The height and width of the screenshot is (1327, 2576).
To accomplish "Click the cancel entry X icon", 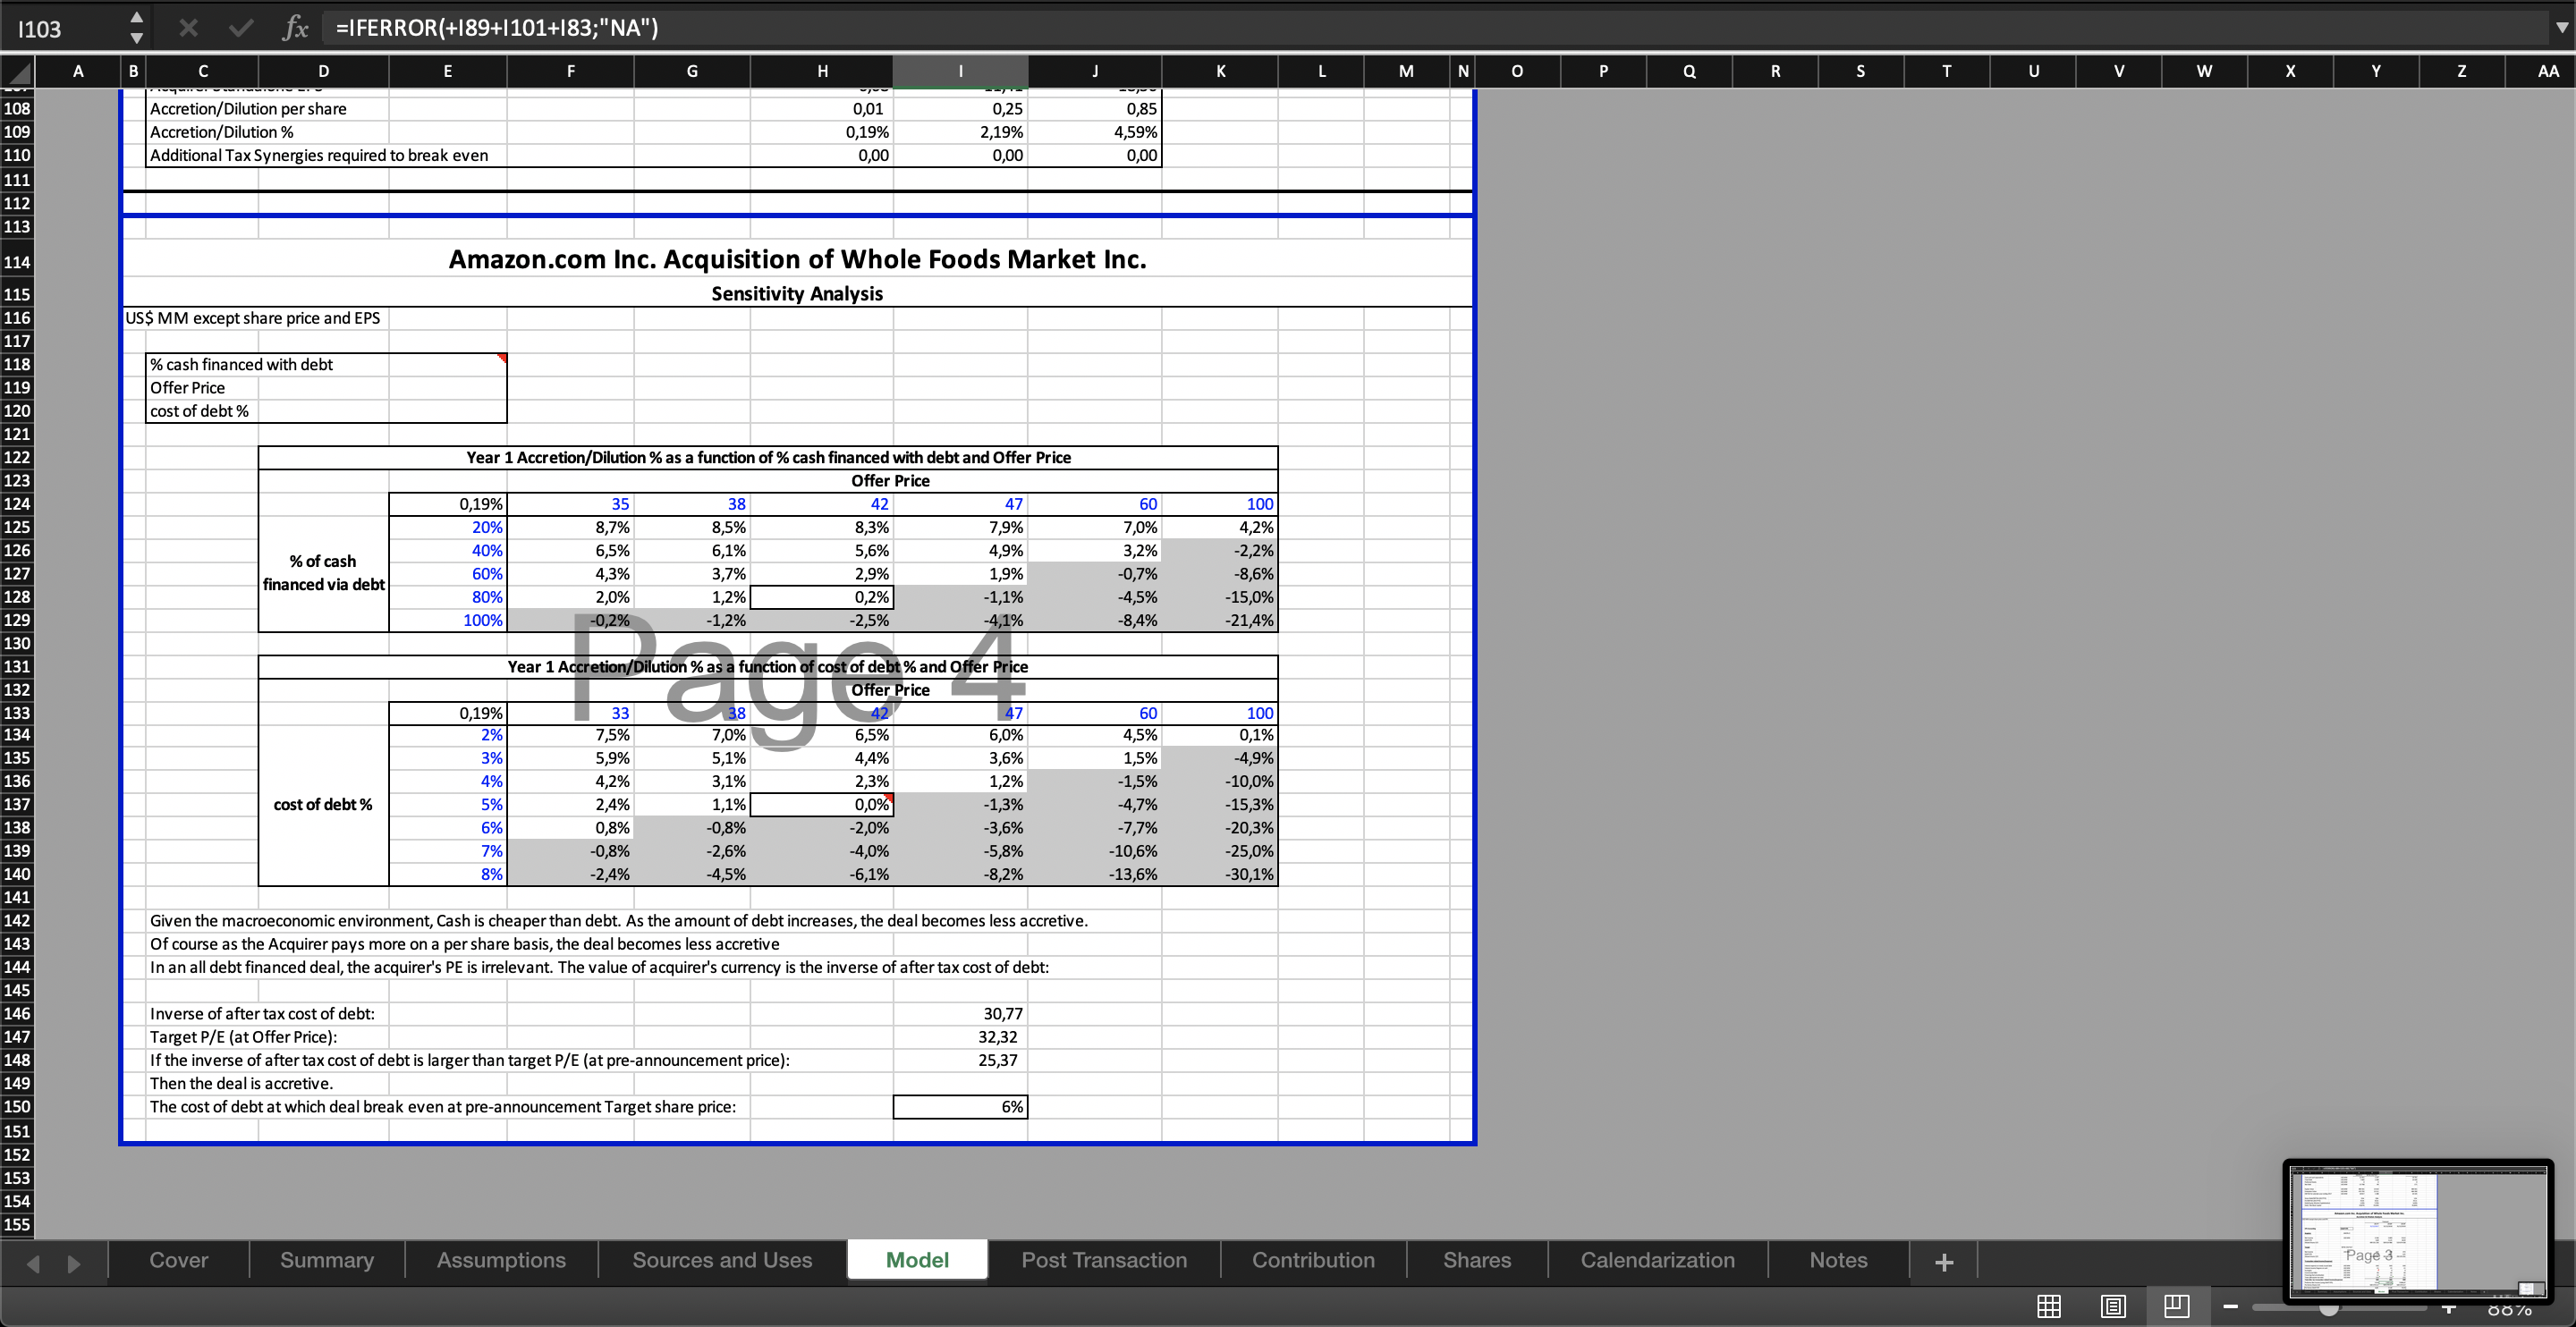I will [188, 28].
